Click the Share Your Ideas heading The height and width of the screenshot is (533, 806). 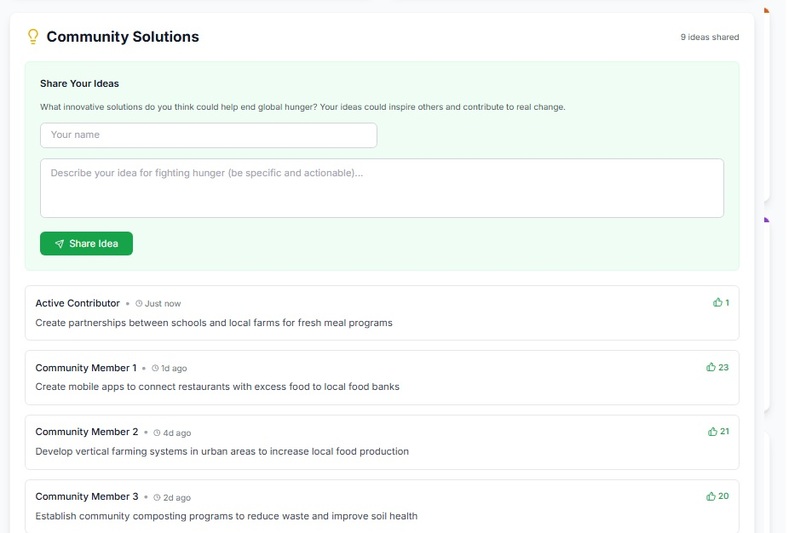[x=80, y=84]
